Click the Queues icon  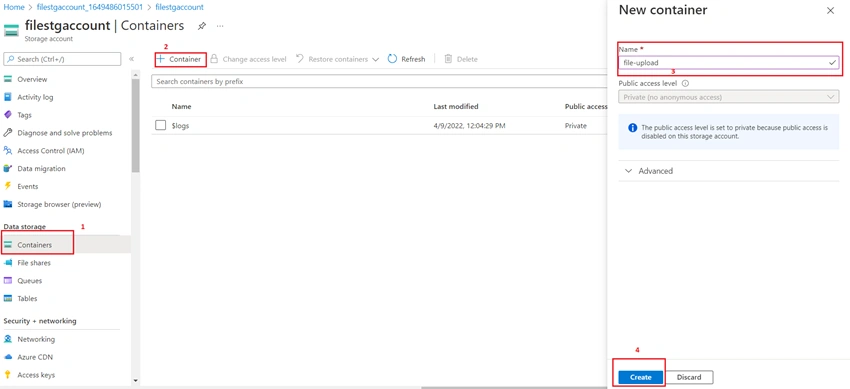[8, 281]
